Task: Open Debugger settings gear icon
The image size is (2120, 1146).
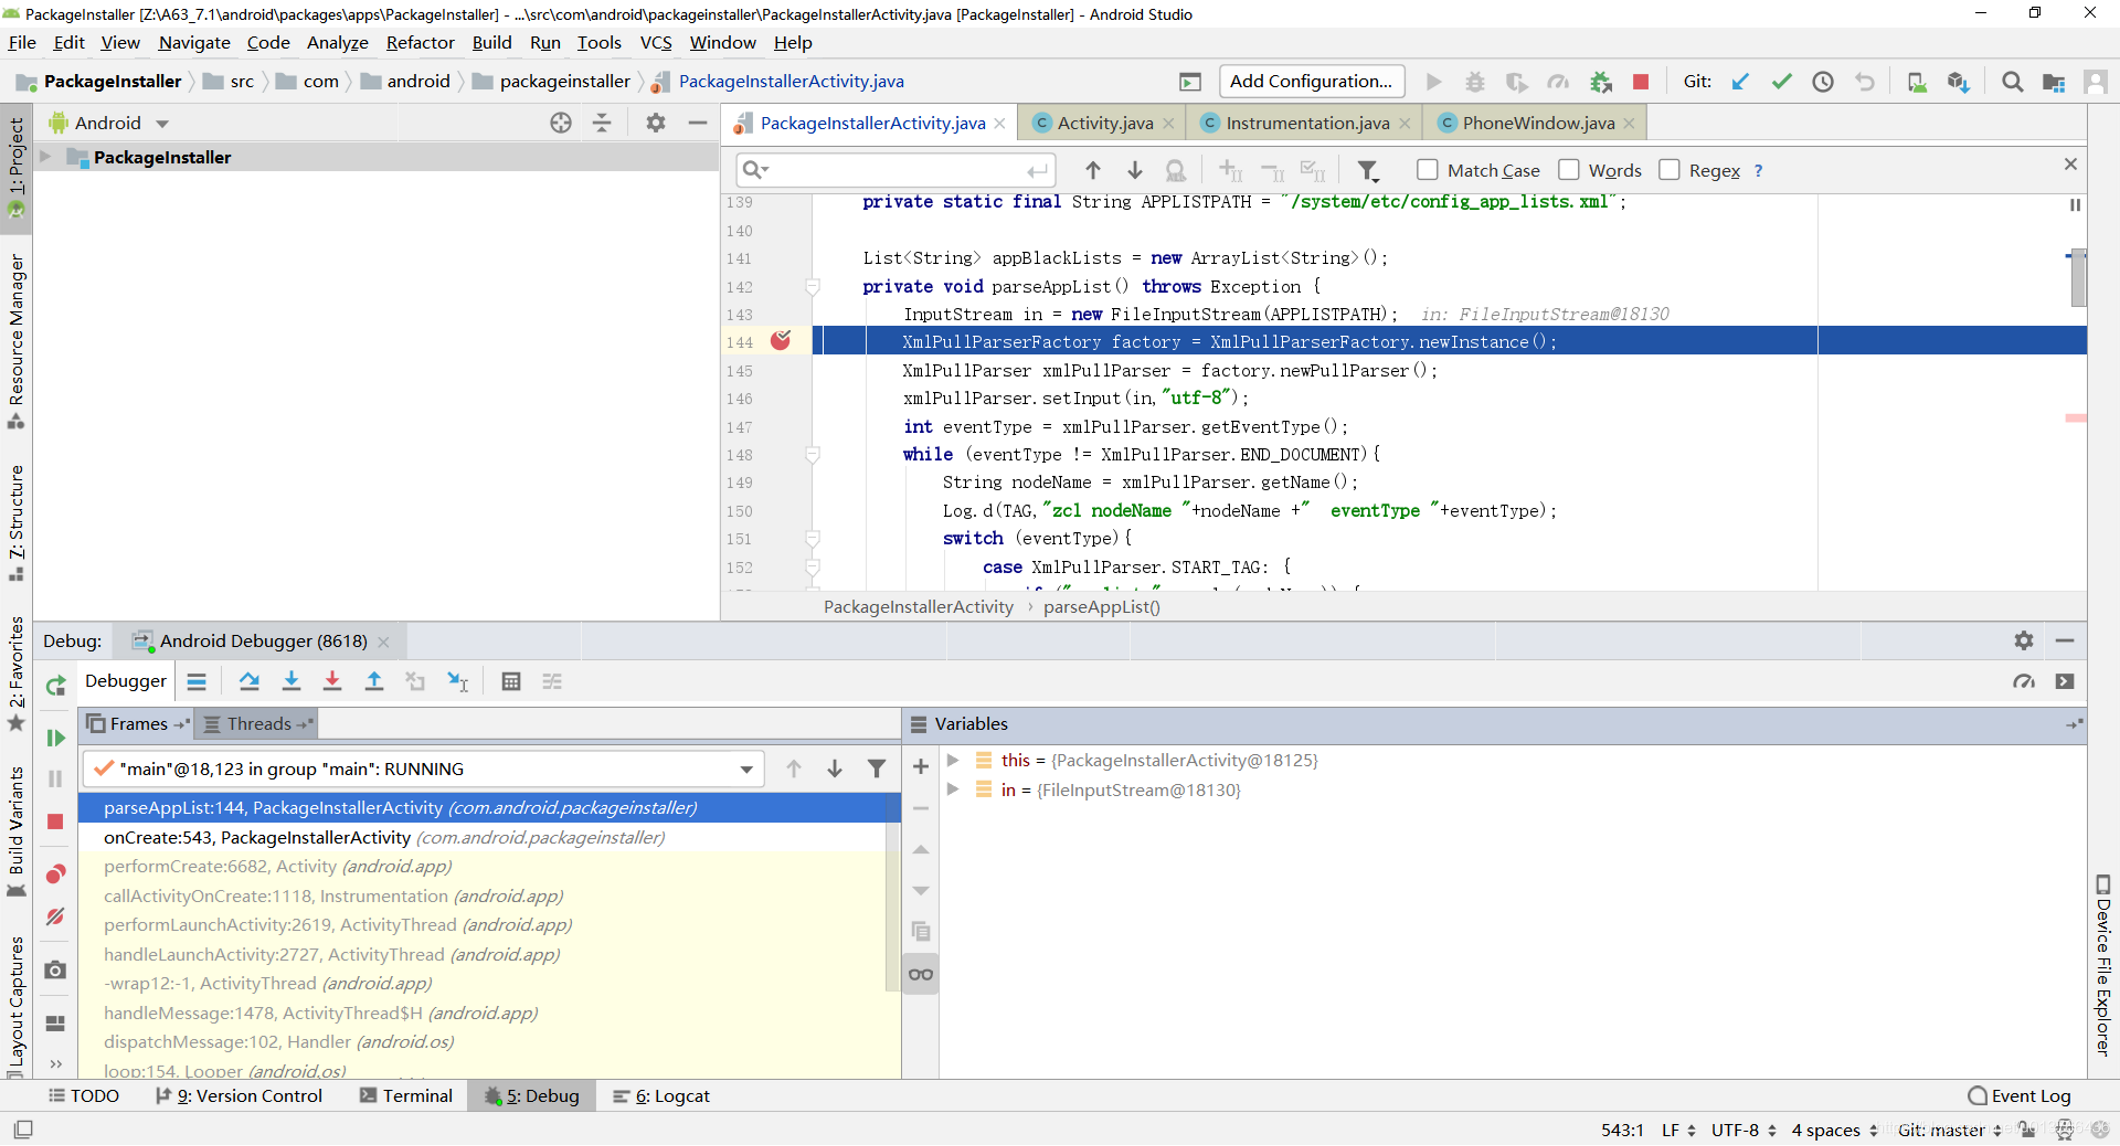Action: tap(2023, 641)
